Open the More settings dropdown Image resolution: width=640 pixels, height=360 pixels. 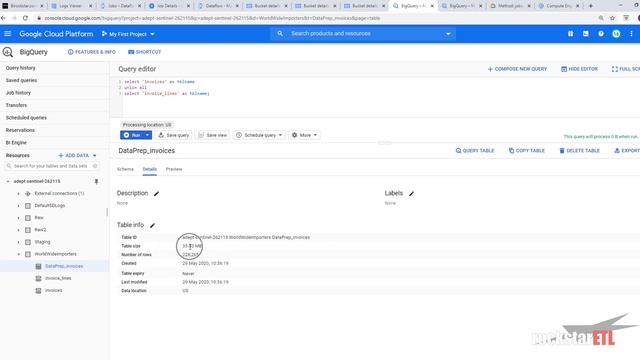(304, 135)
